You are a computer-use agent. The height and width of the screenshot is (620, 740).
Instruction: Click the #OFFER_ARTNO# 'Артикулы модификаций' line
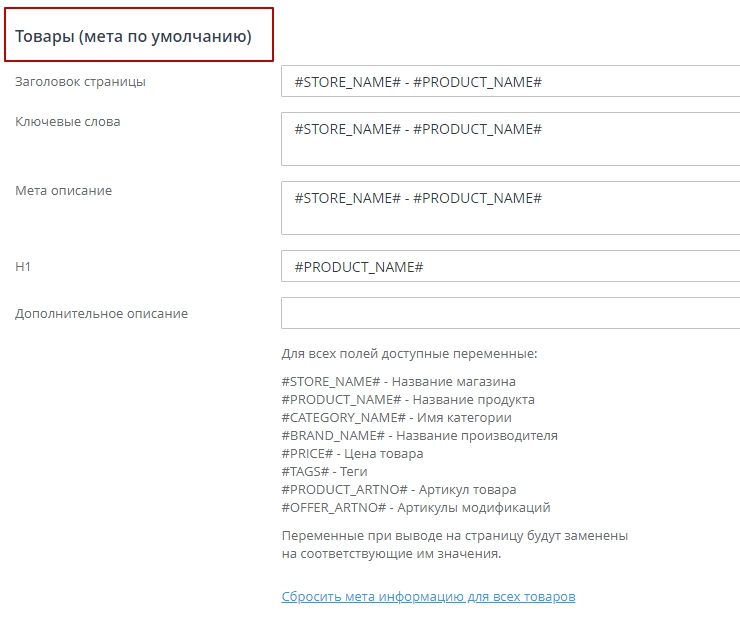[x=415, y=508]
